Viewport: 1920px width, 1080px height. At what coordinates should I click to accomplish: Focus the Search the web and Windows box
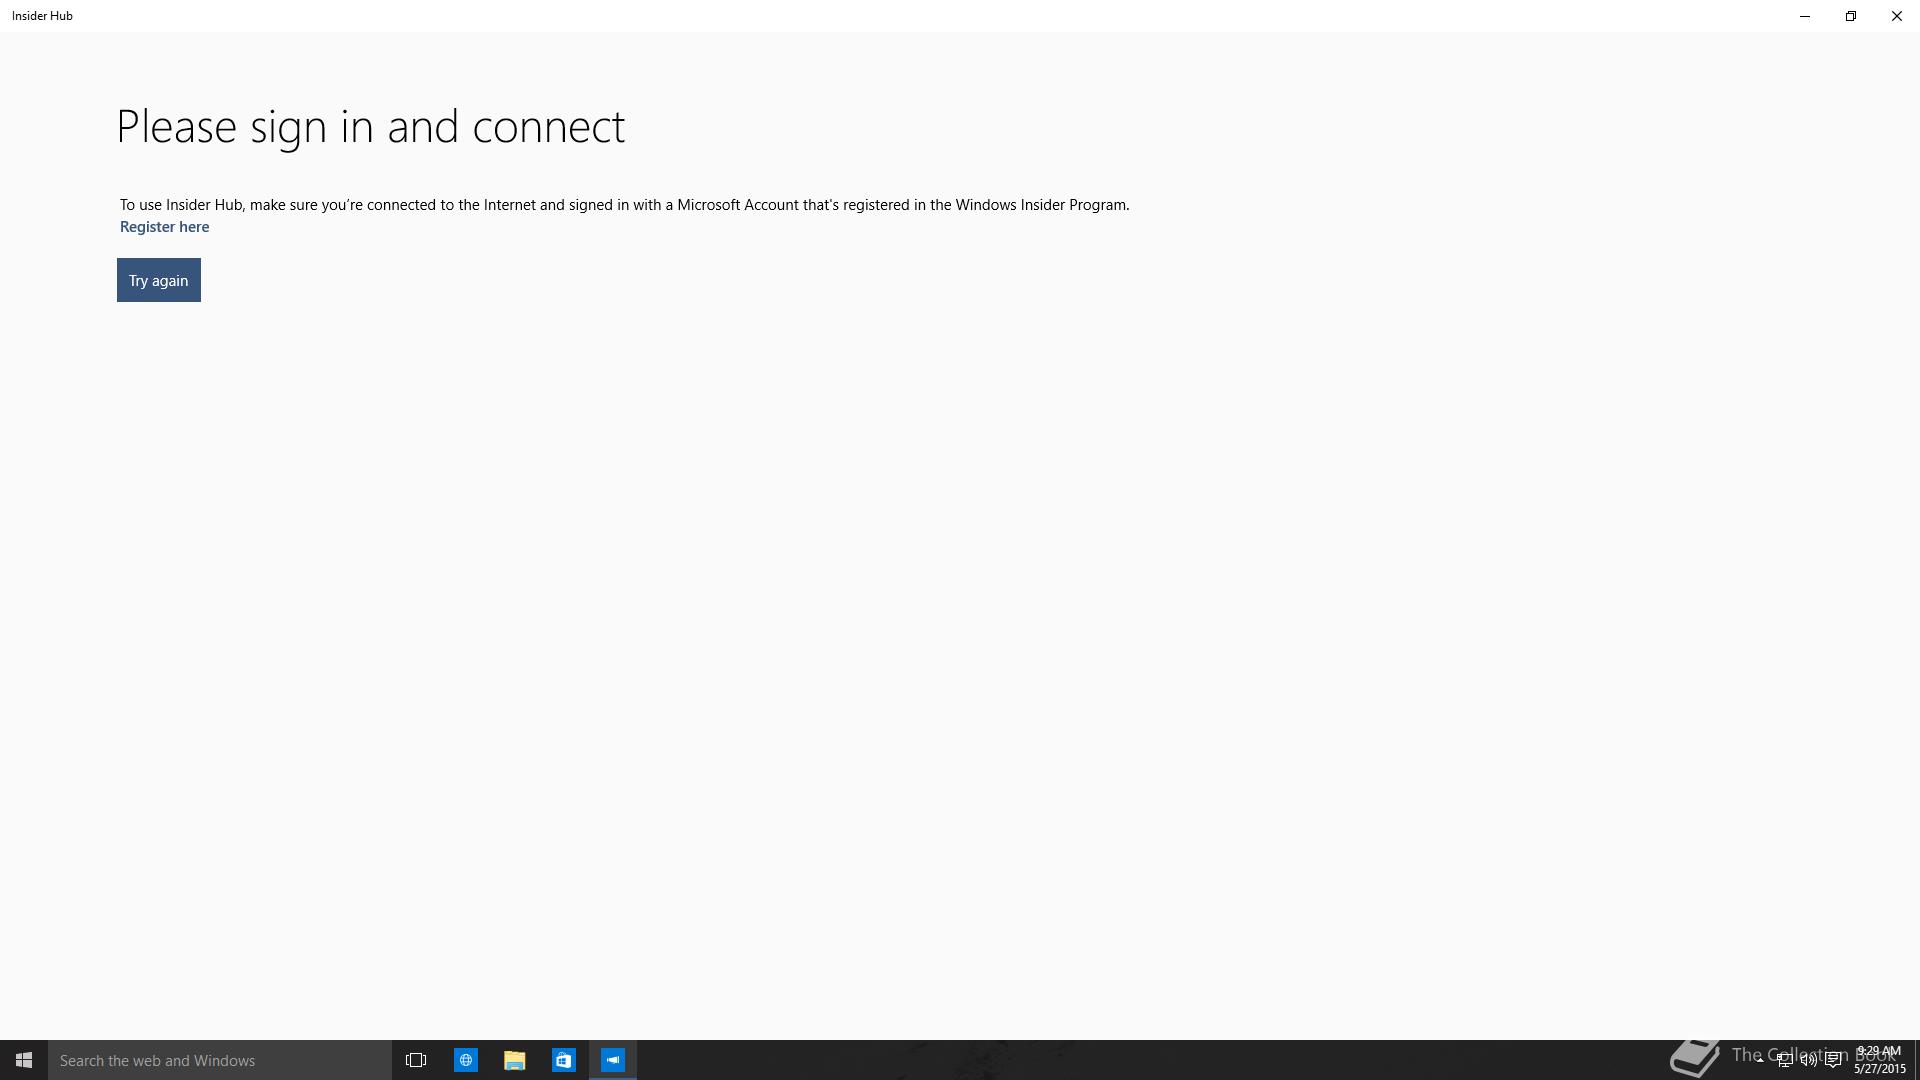pos(220,1060)
